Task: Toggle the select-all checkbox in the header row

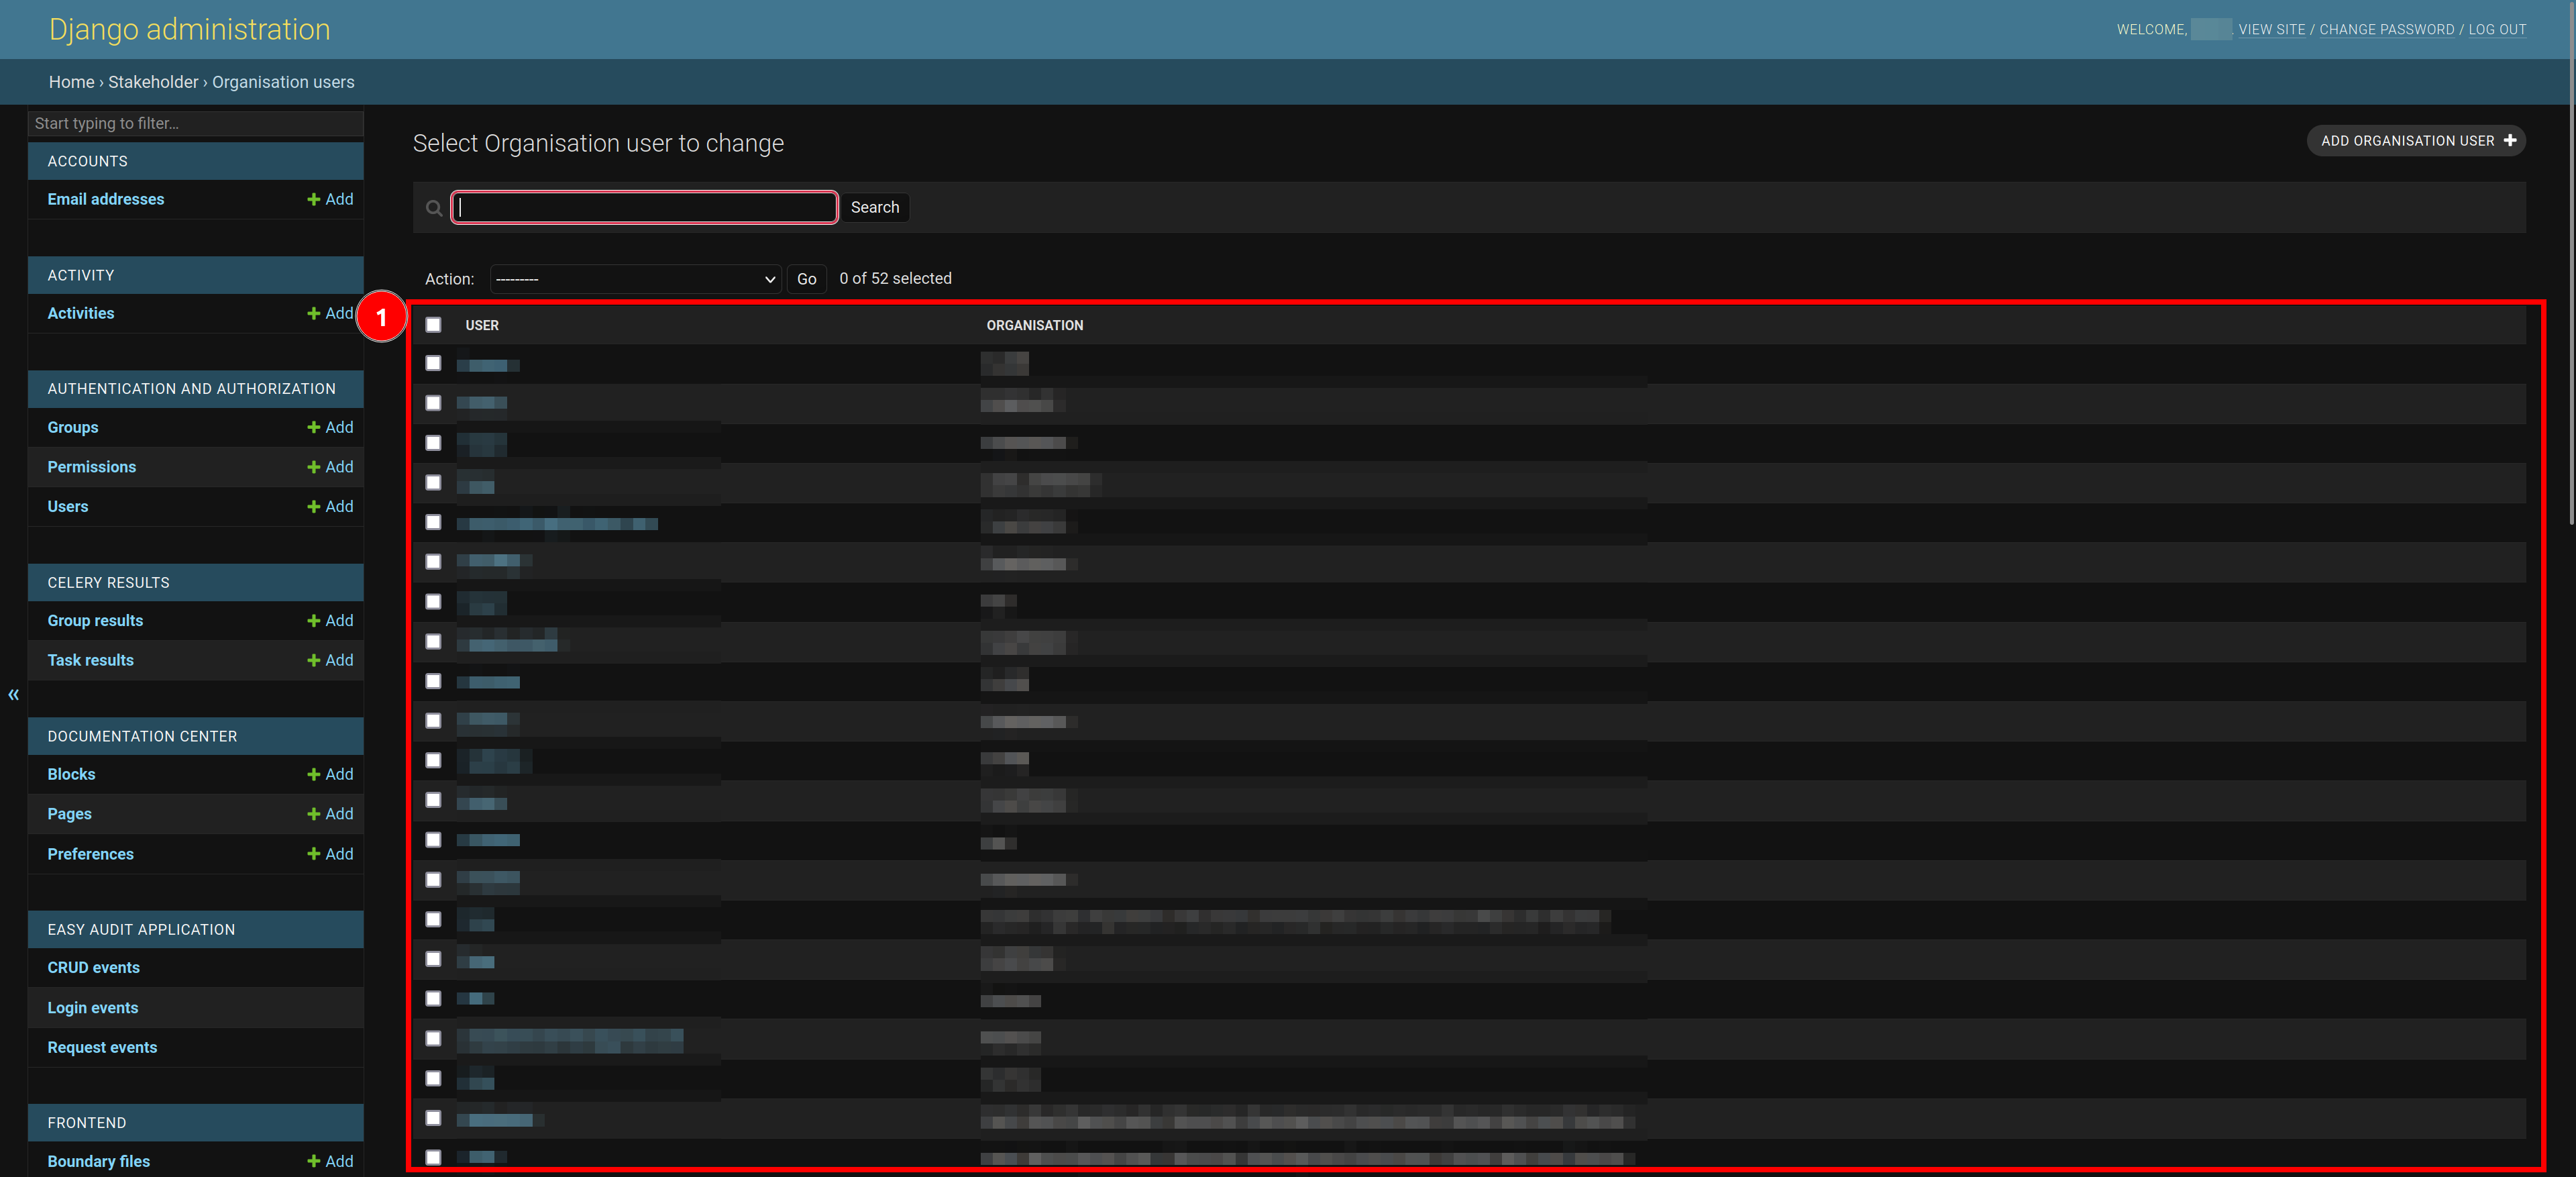Action: click(x=433, y=325)
